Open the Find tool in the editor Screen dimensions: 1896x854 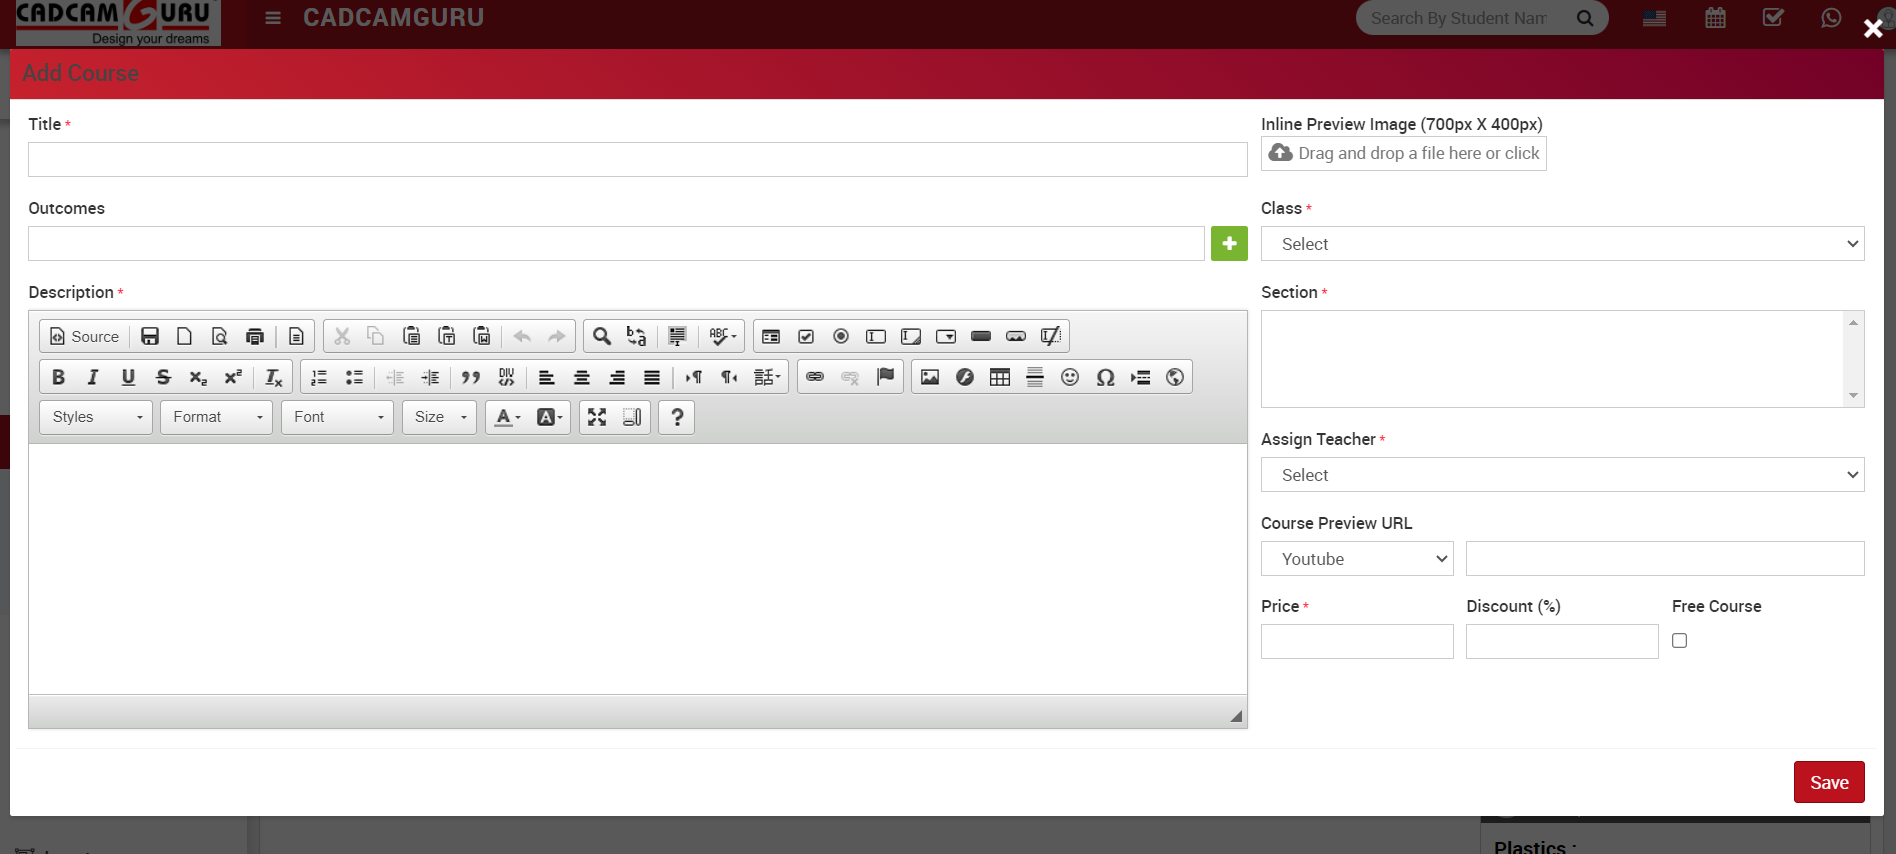601,336
